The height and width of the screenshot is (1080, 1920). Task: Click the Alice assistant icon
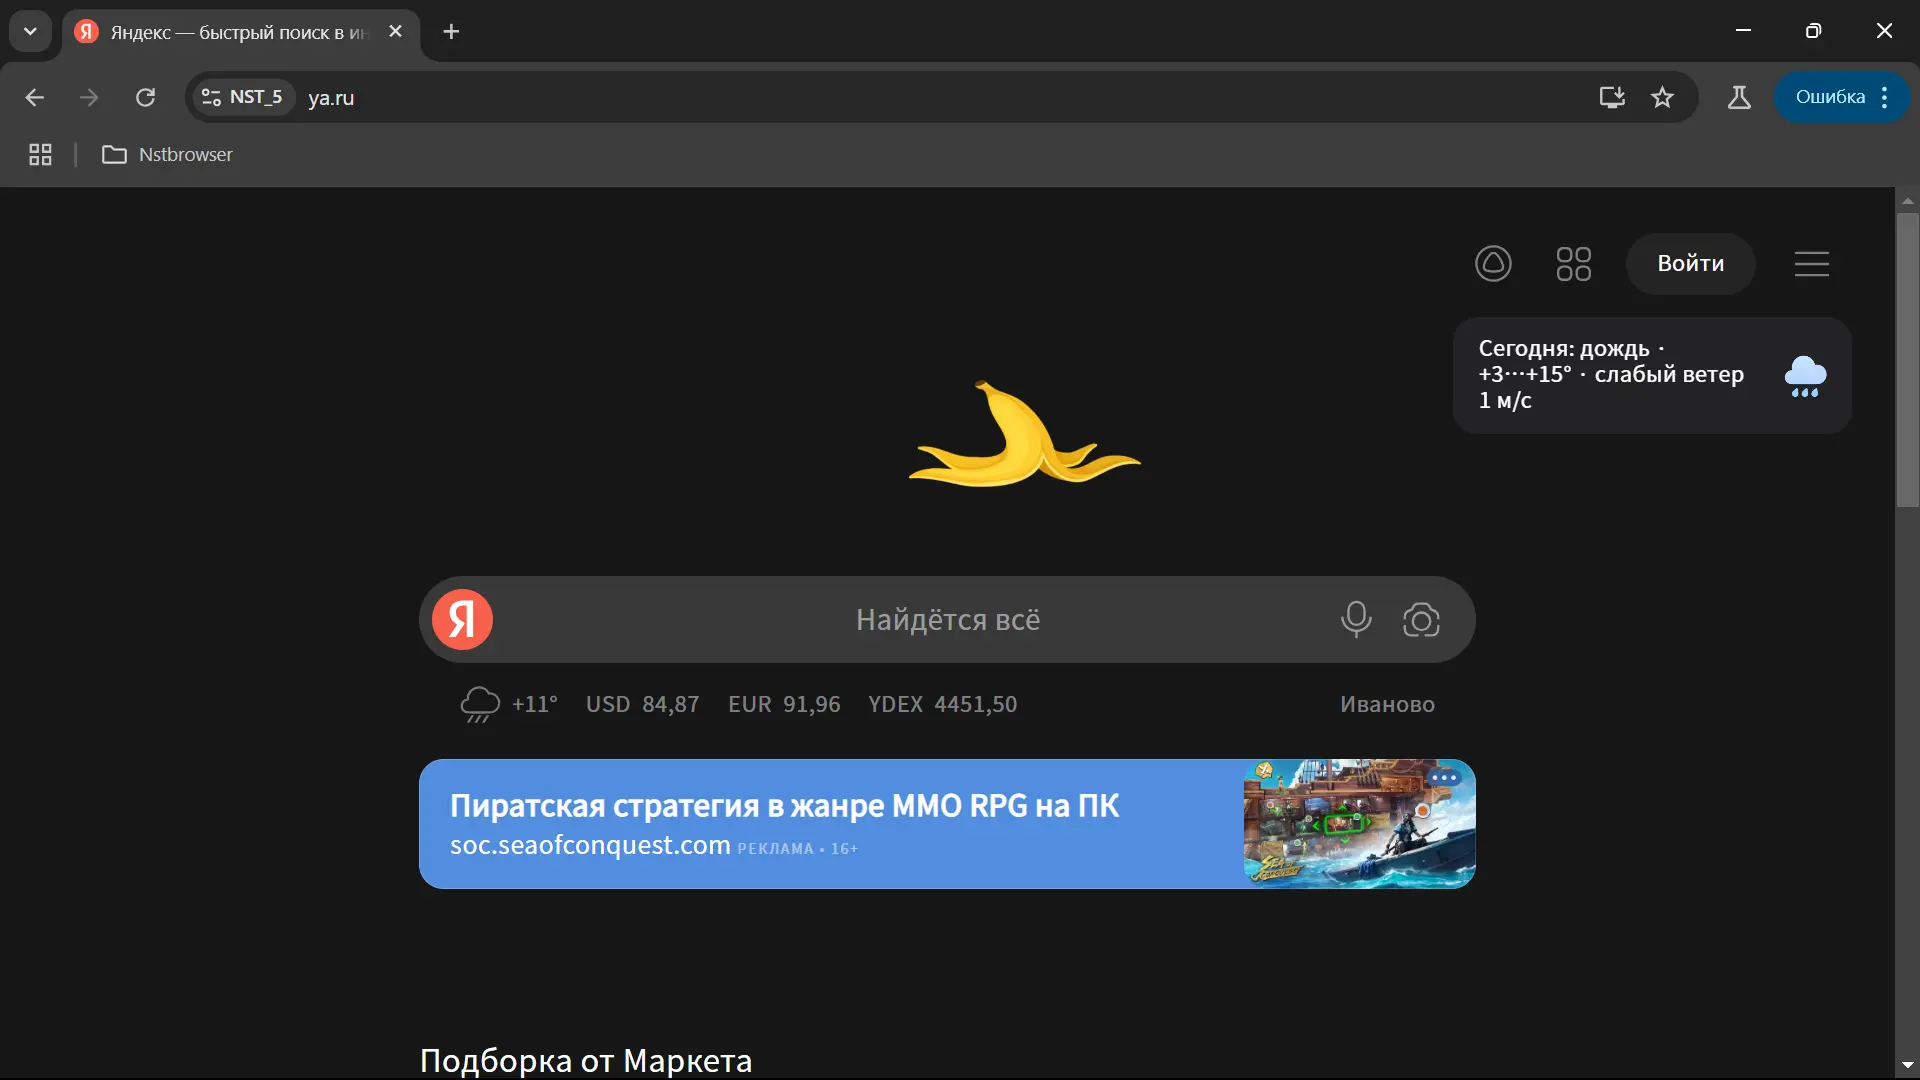point(1493,264)
